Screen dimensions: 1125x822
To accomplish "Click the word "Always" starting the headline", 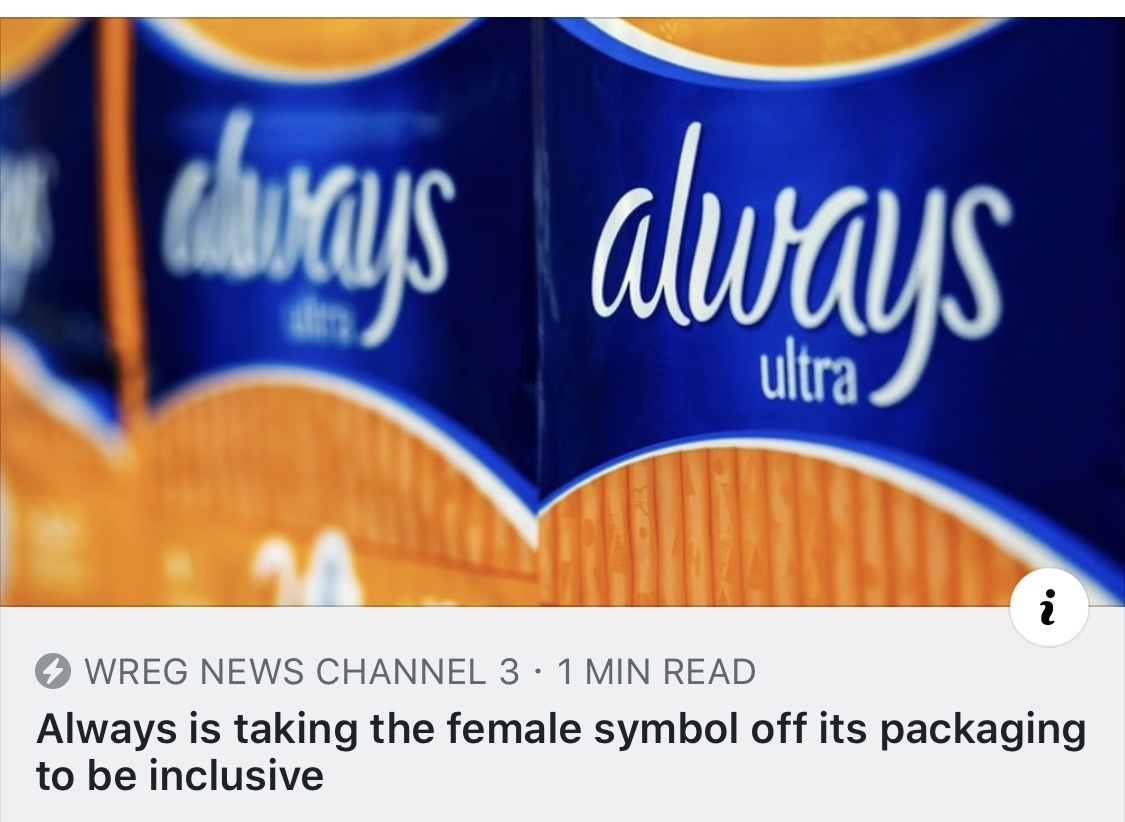I will point(107,729).
